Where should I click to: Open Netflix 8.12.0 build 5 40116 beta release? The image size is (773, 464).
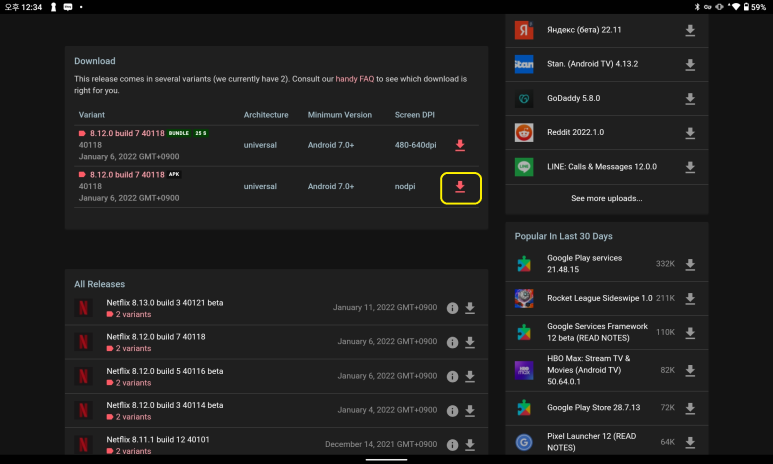click(x=165, y=371)
